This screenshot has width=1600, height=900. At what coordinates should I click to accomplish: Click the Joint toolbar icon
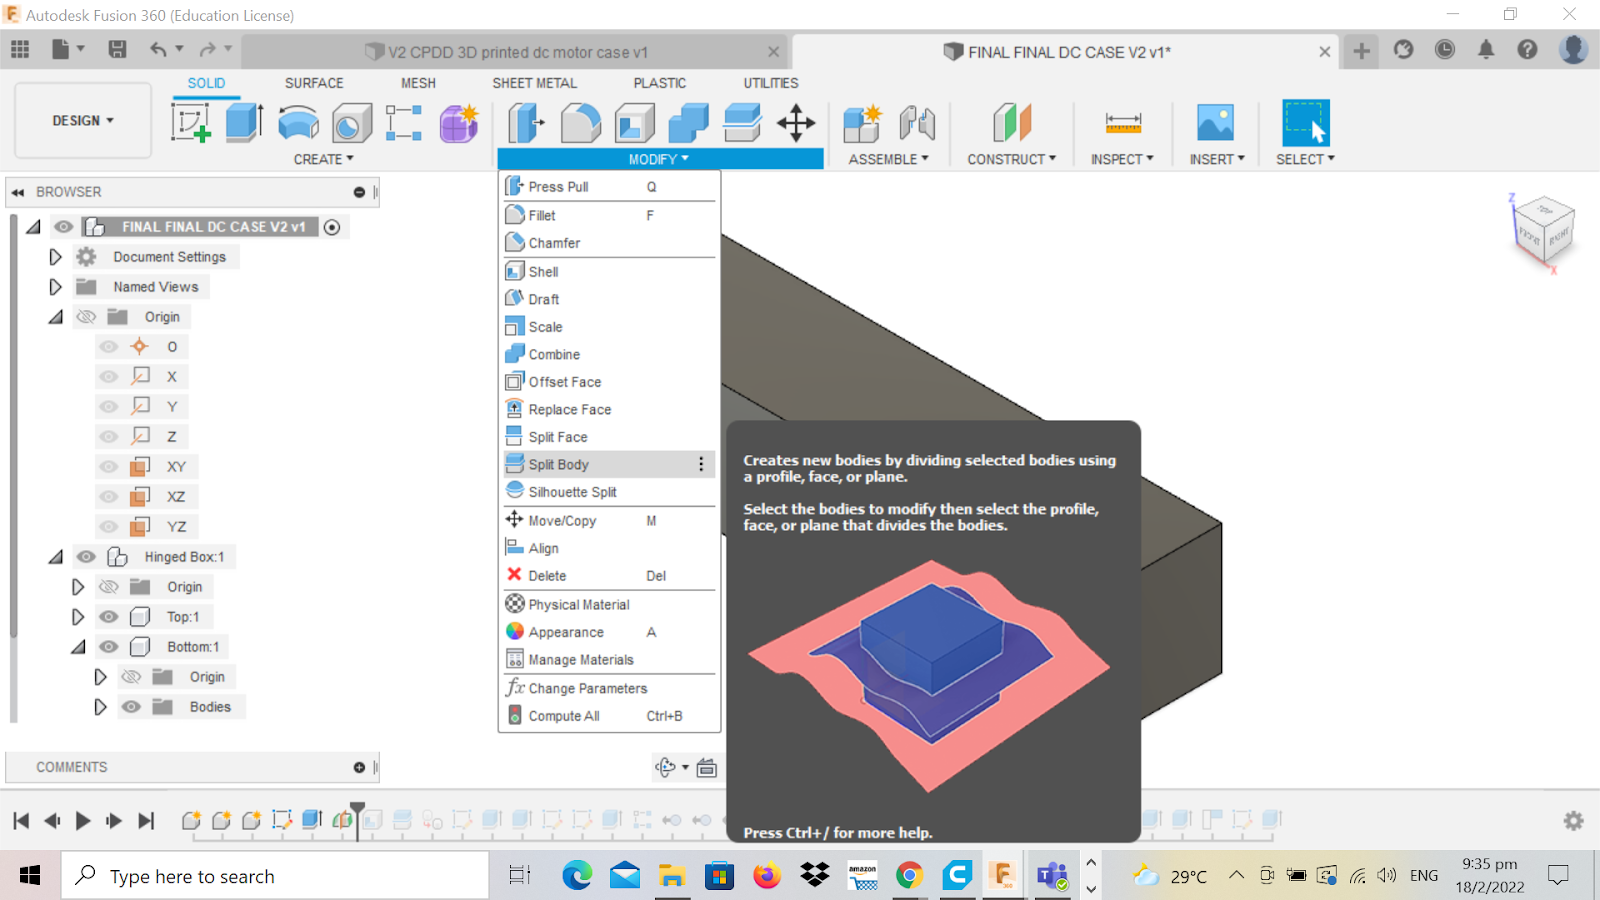tap(916, 123)
